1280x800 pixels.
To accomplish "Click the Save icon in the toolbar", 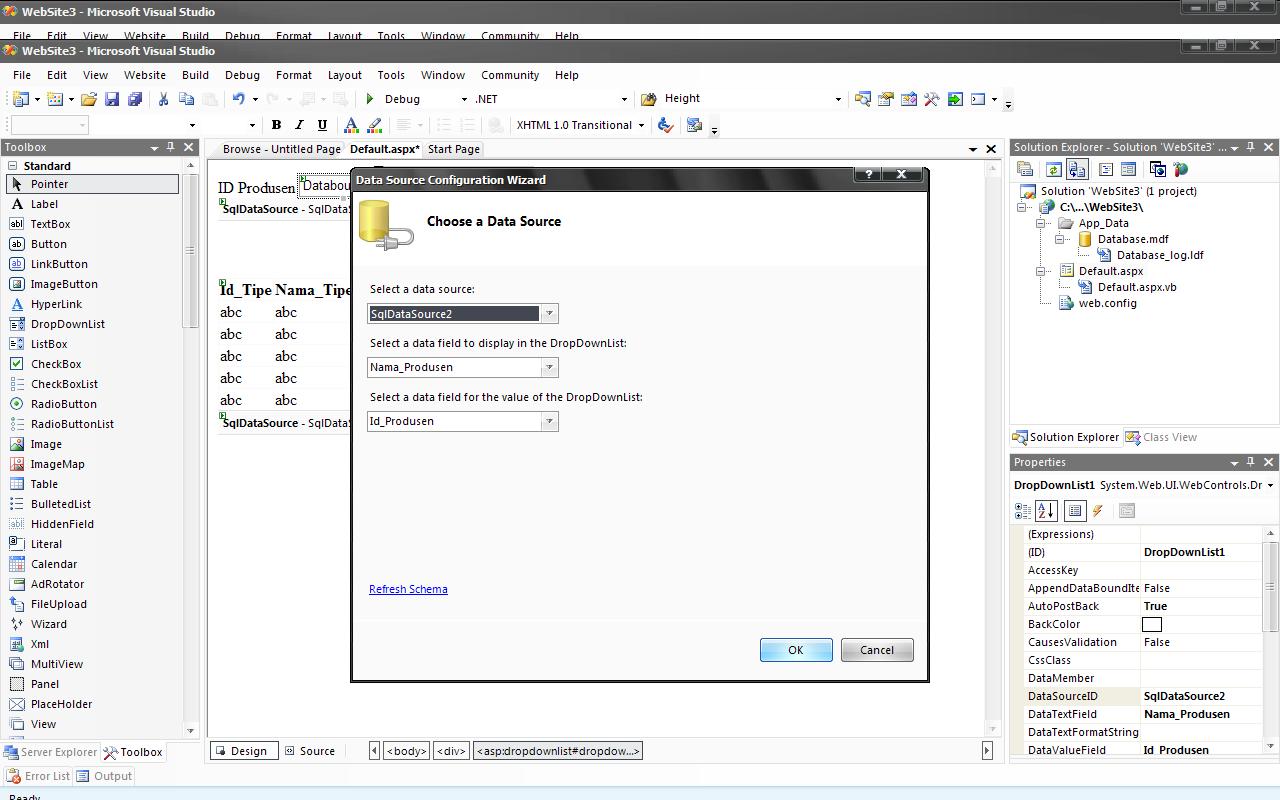I will point(112,99).
